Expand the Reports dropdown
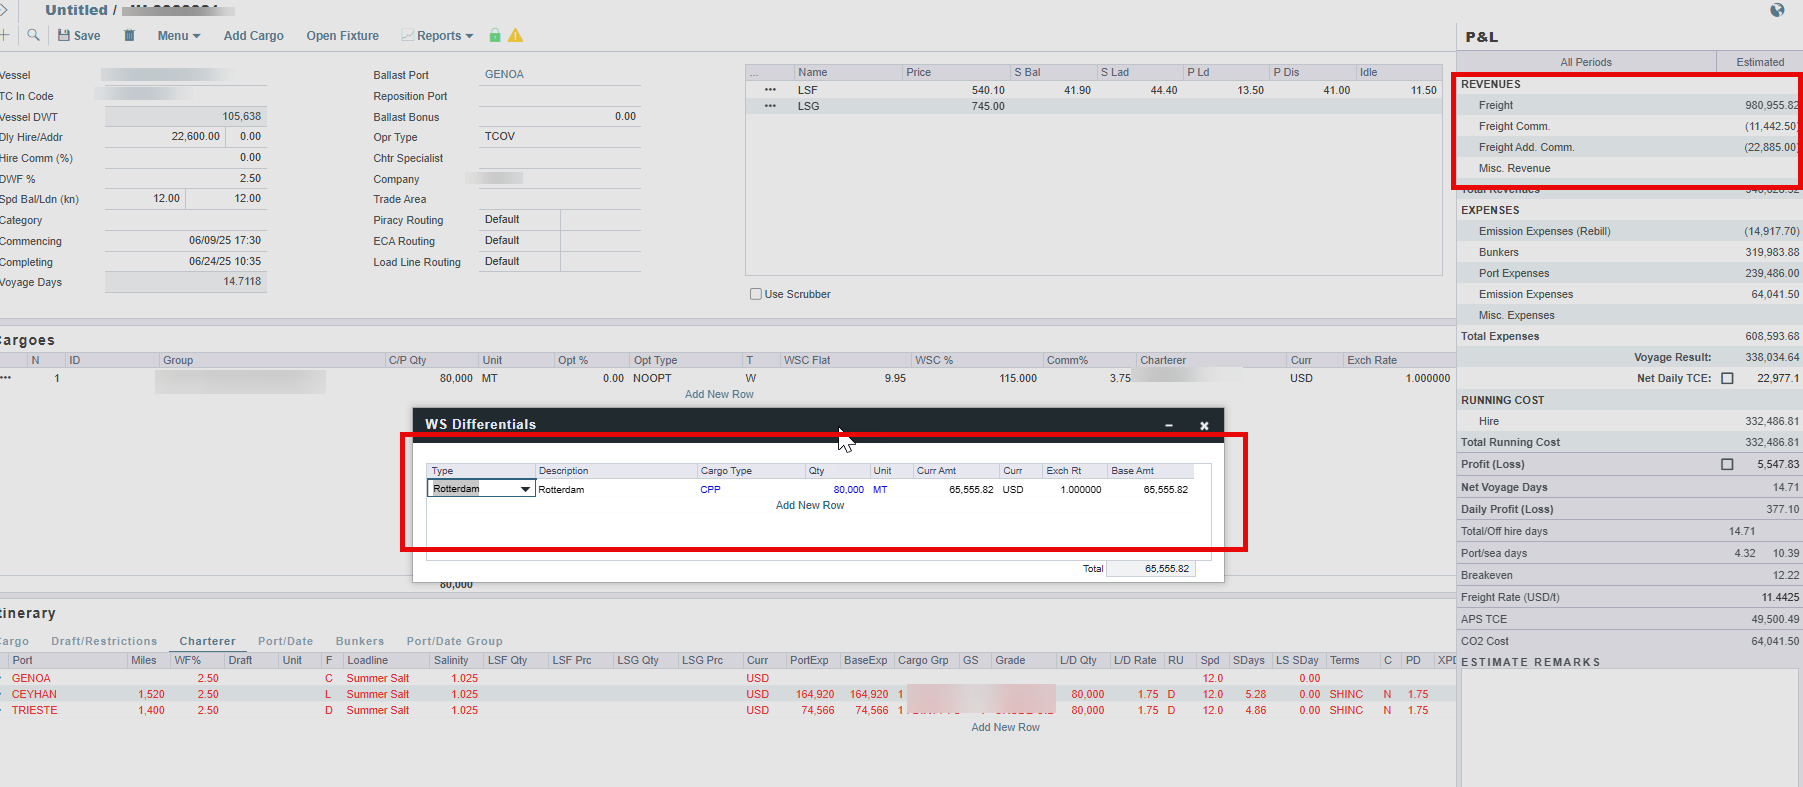This screenshot has width=1803, height=787. pos(438,35)
